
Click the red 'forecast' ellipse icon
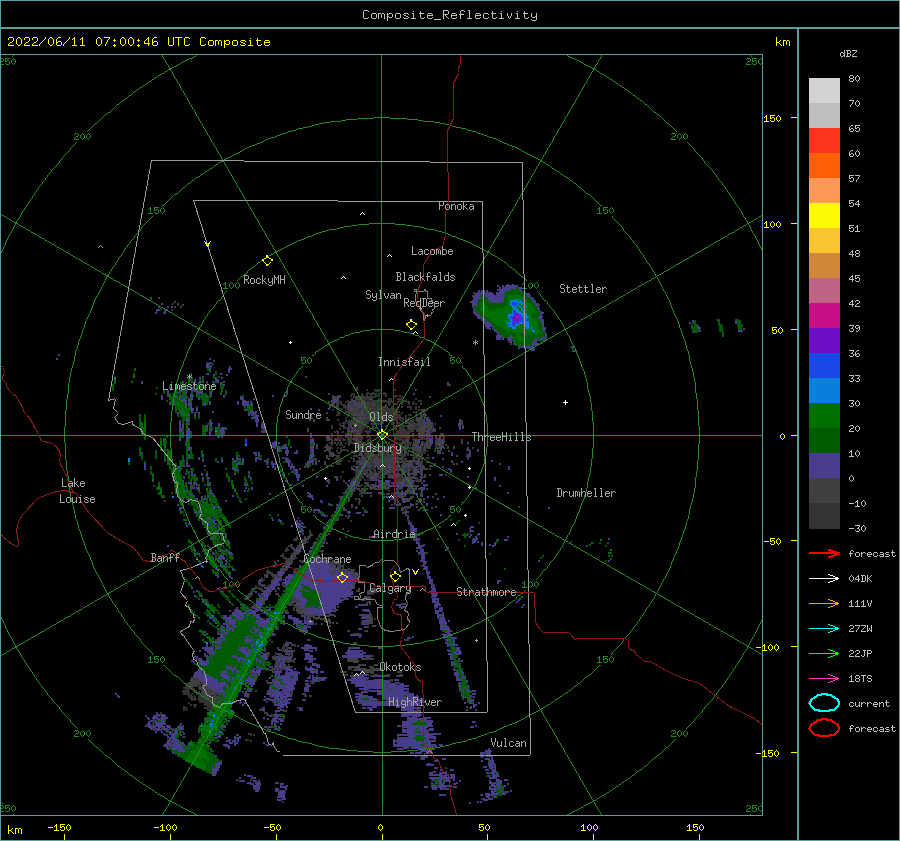(x=824, y=728)
